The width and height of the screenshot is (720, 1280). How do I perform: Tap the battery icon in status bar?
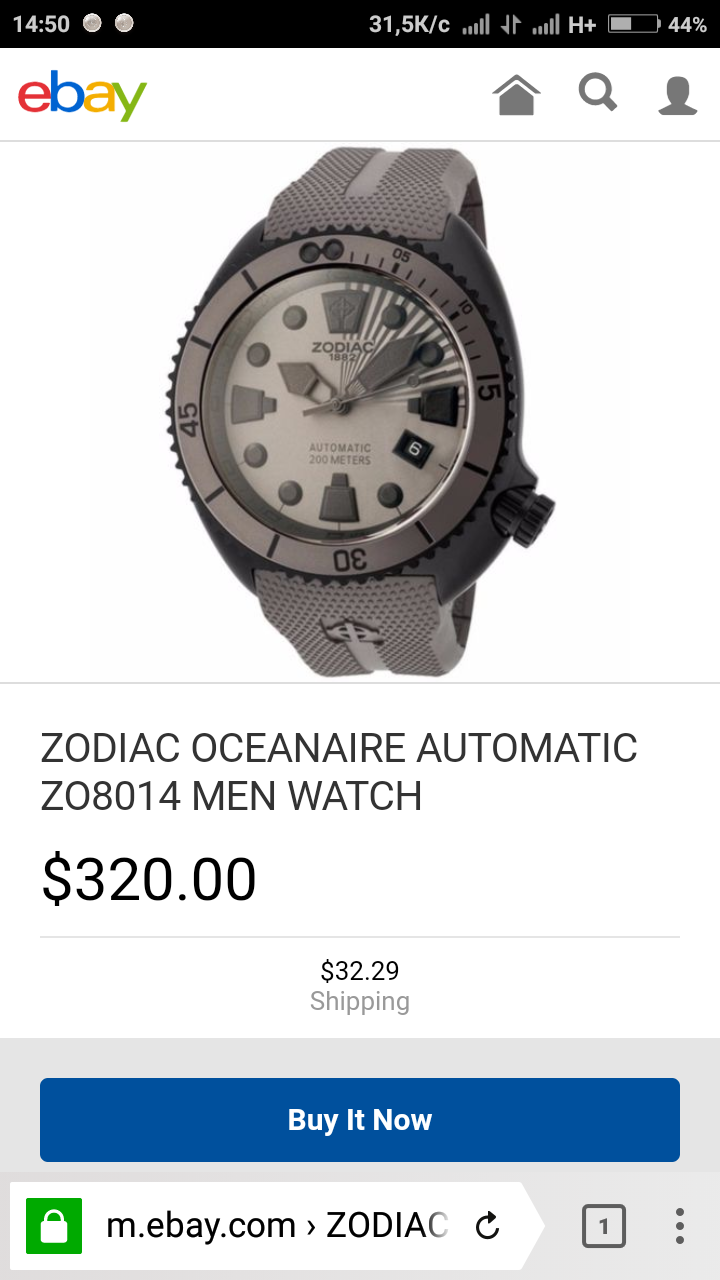point(634,24)
